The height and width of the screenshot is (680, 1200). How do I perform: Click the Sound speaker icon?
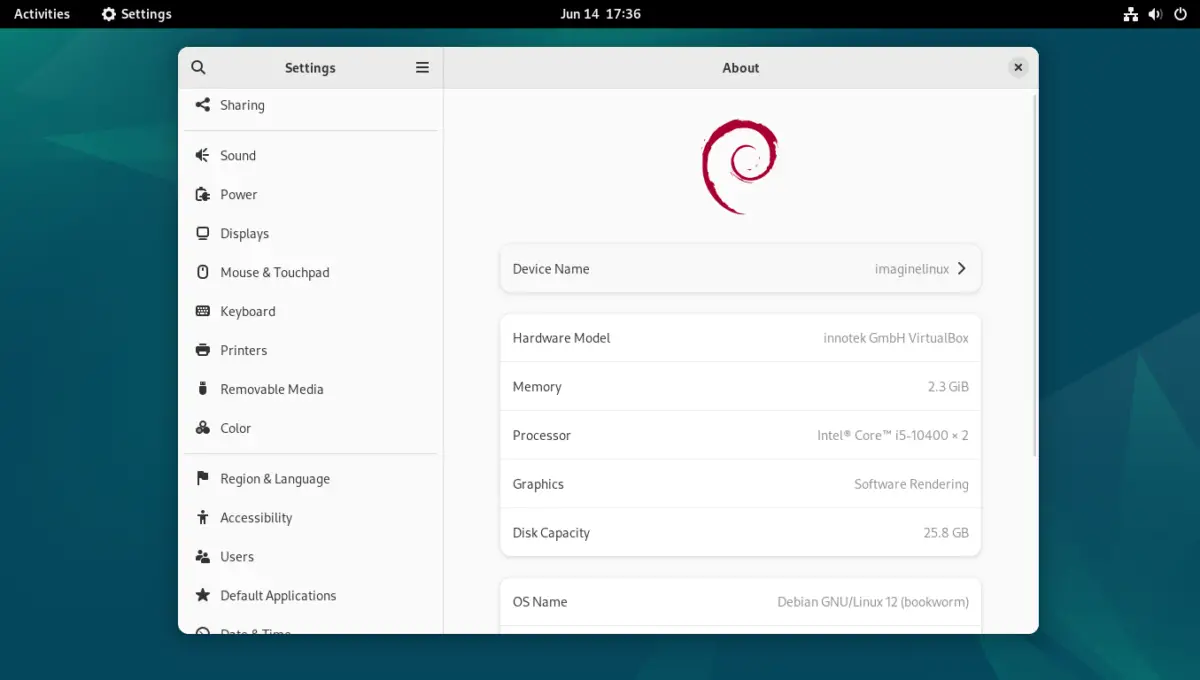coord(202,155)
